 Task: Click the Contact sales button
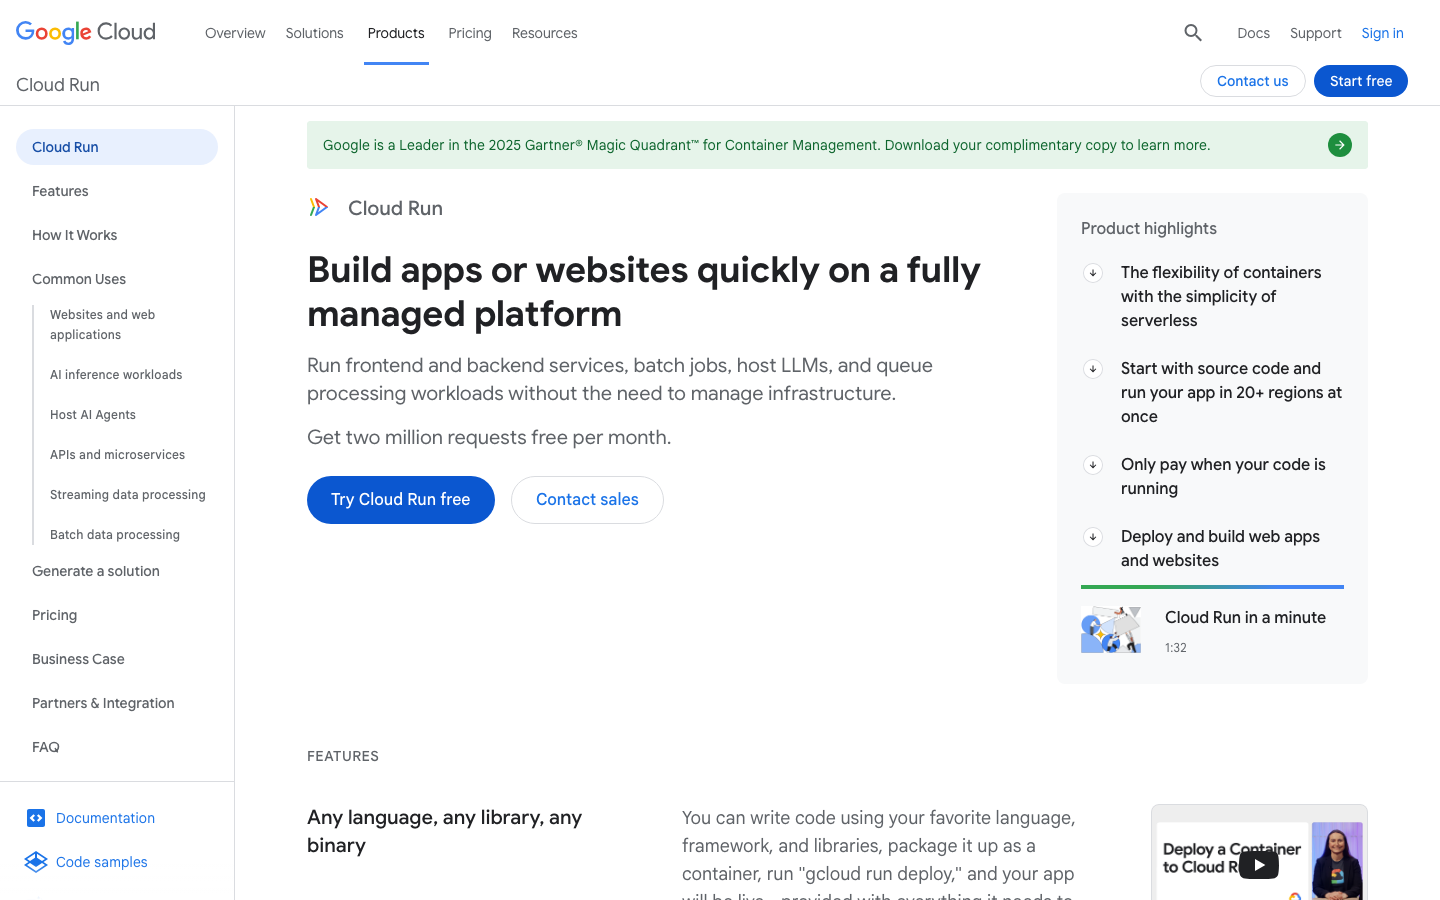point(587,500)
